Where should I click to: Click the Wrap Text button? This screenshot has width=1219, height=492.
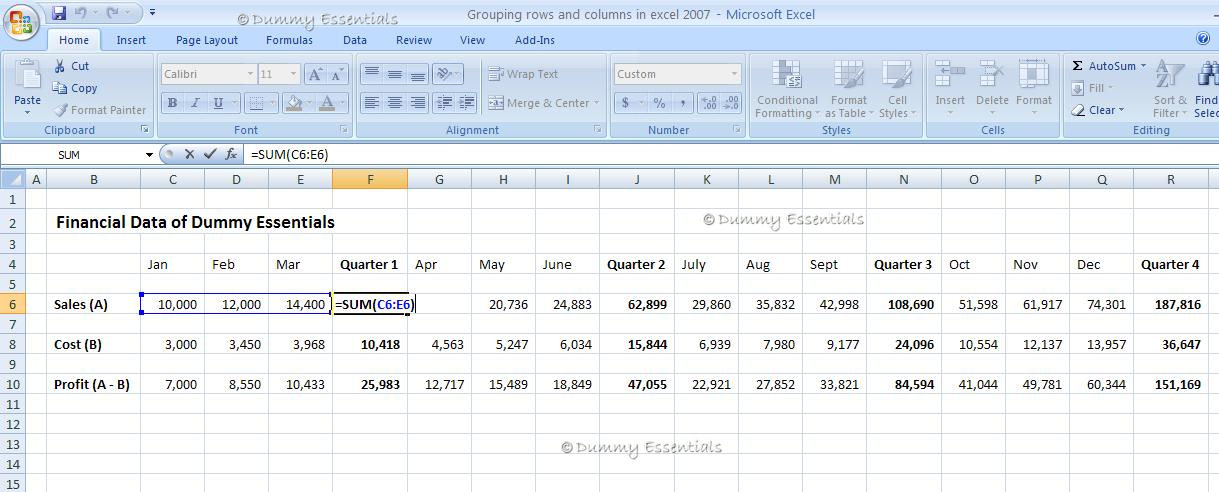click(x=523, y=74)
